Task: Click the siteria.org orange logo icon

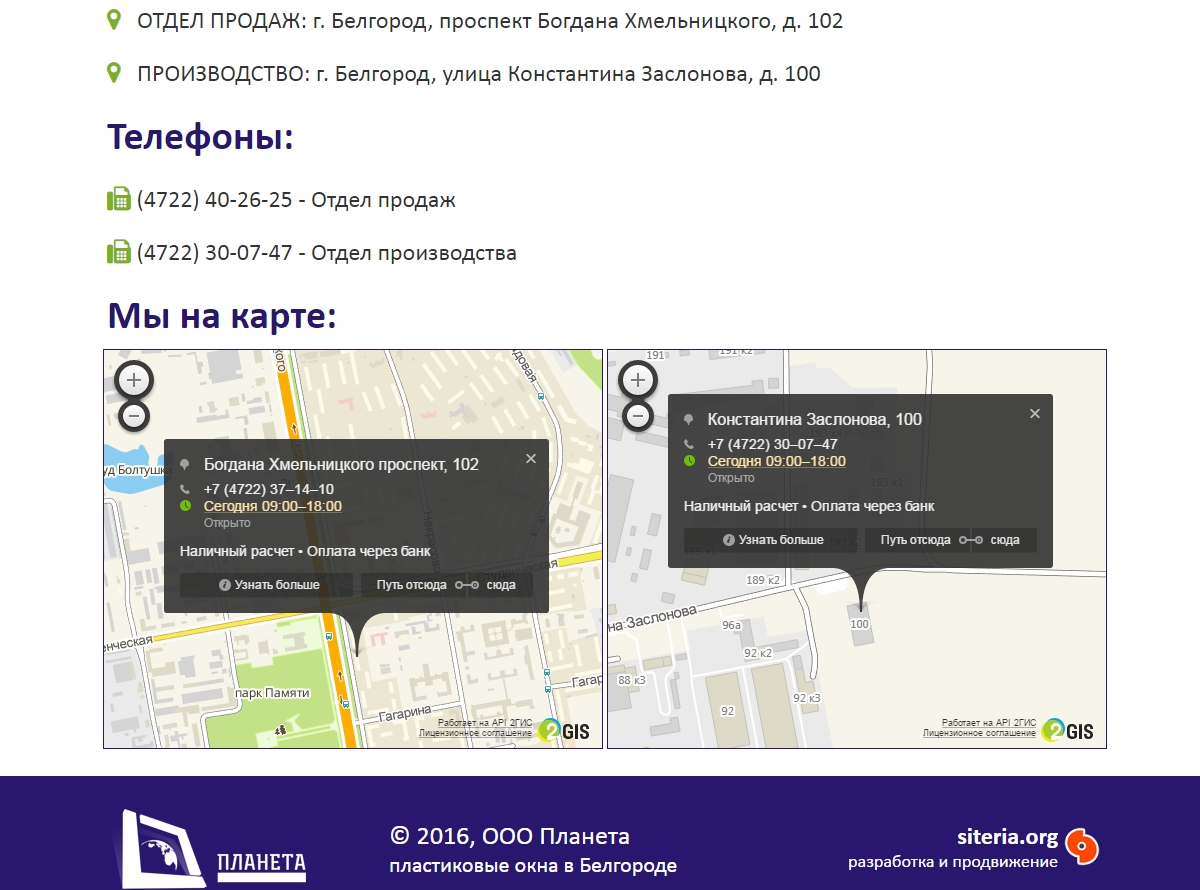Action: (1081, 846)
